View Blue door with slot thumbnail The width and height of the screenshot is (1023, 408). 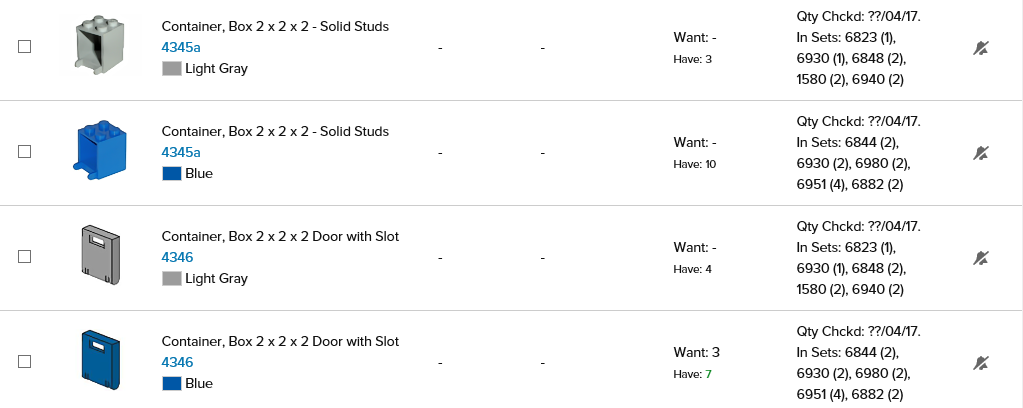click(101, 360)
